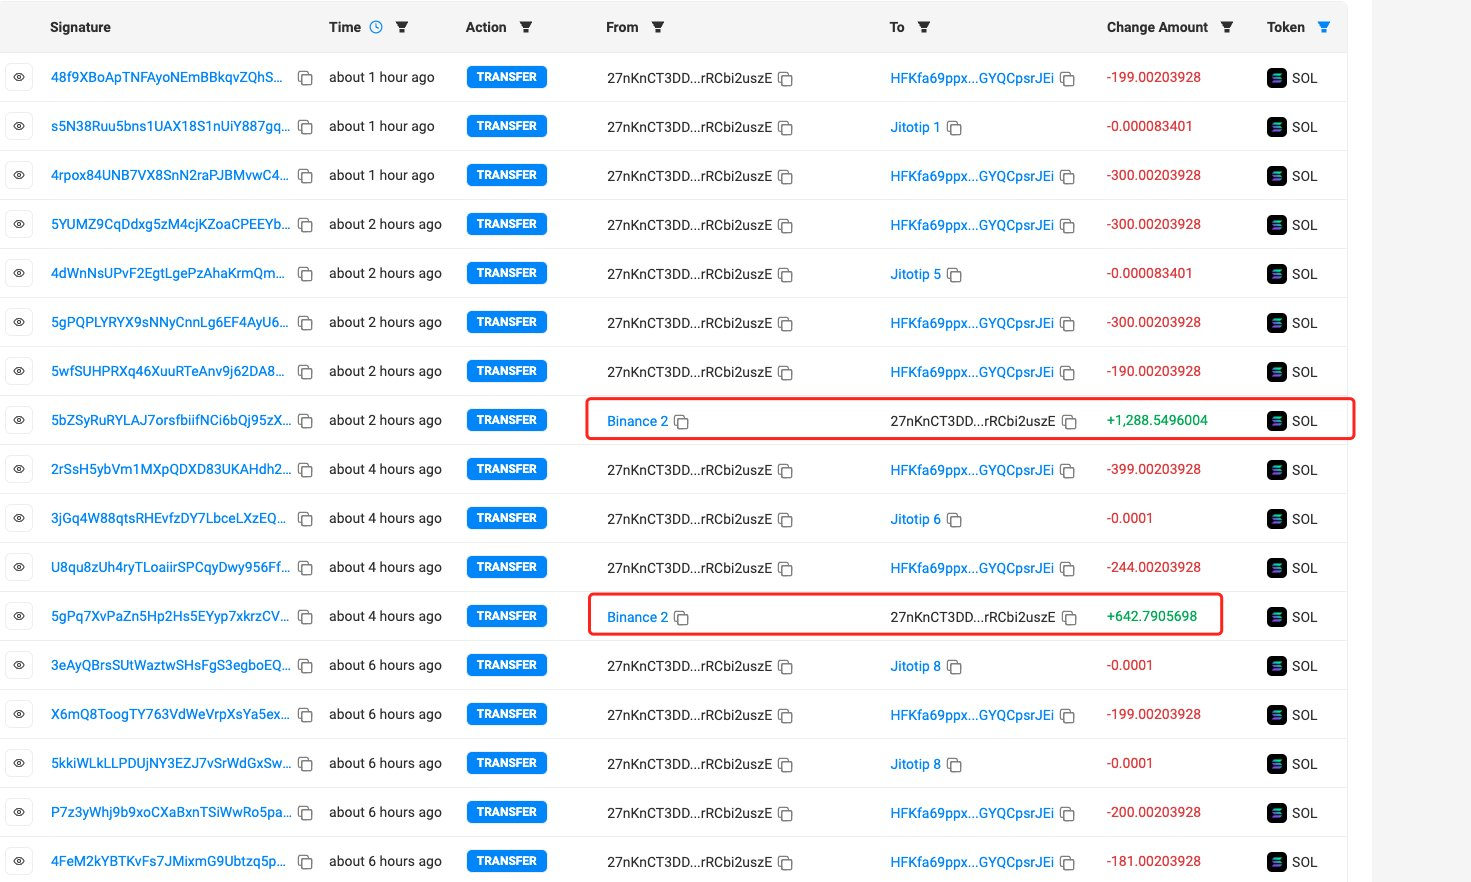Toggle eye icon for 2rSsH5ybVm1M row

(19, 469)
